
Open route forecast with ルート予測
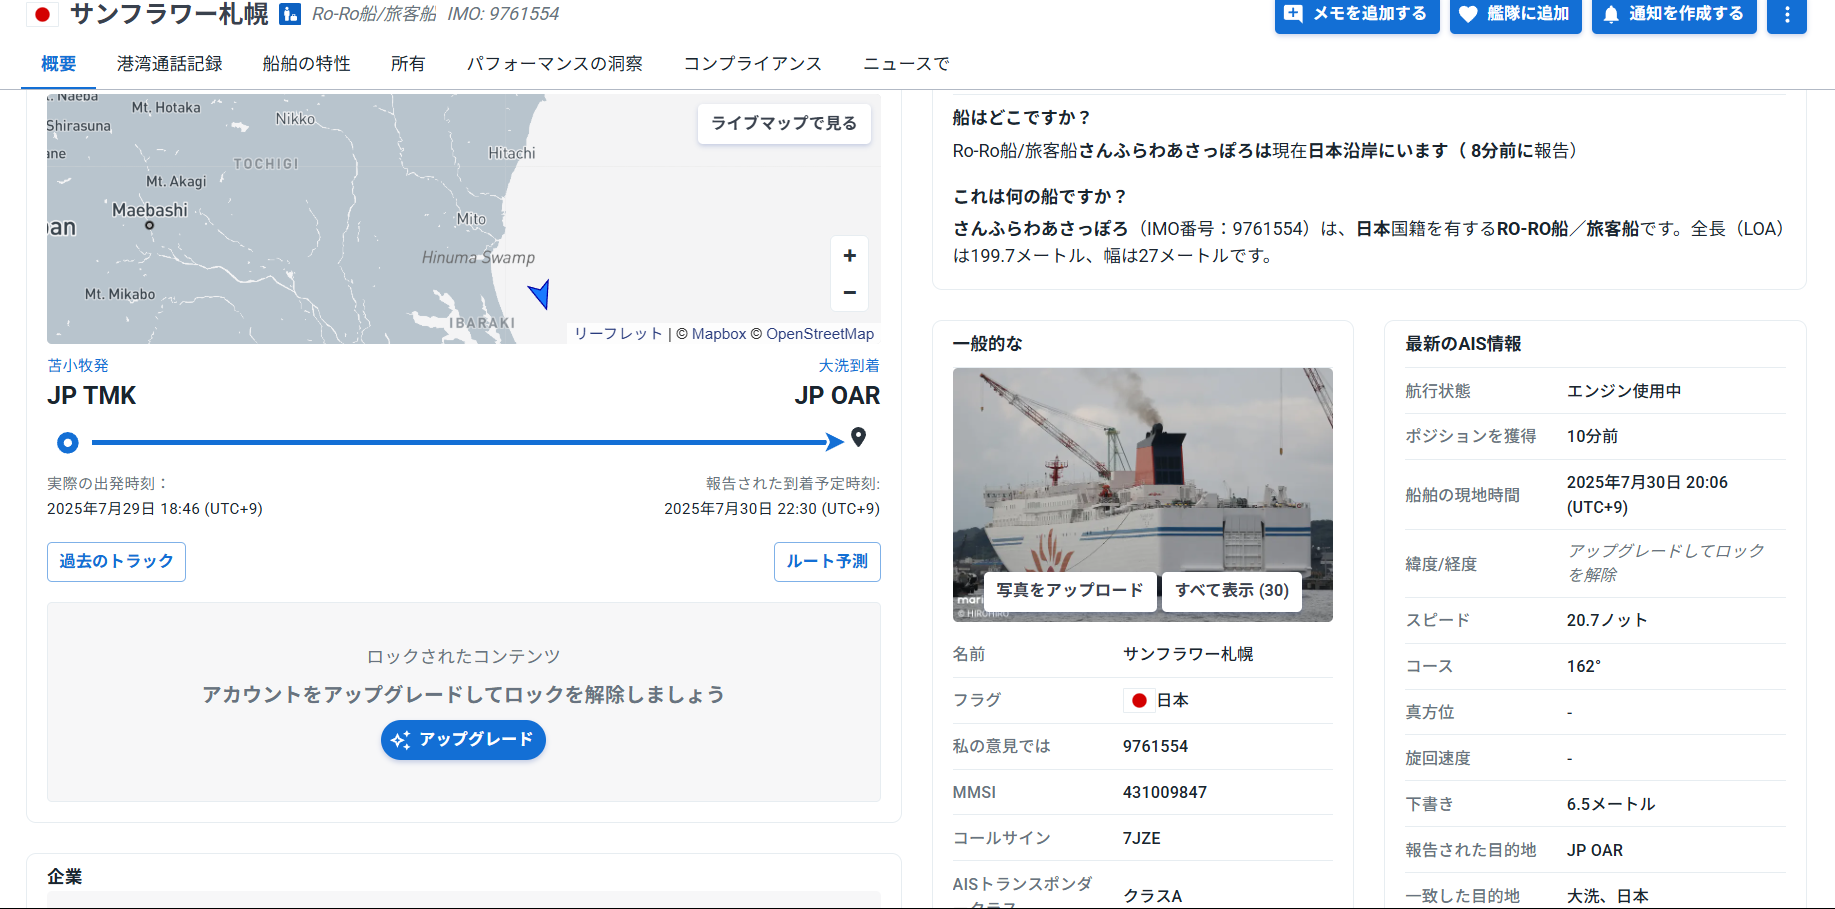(827, 562)
